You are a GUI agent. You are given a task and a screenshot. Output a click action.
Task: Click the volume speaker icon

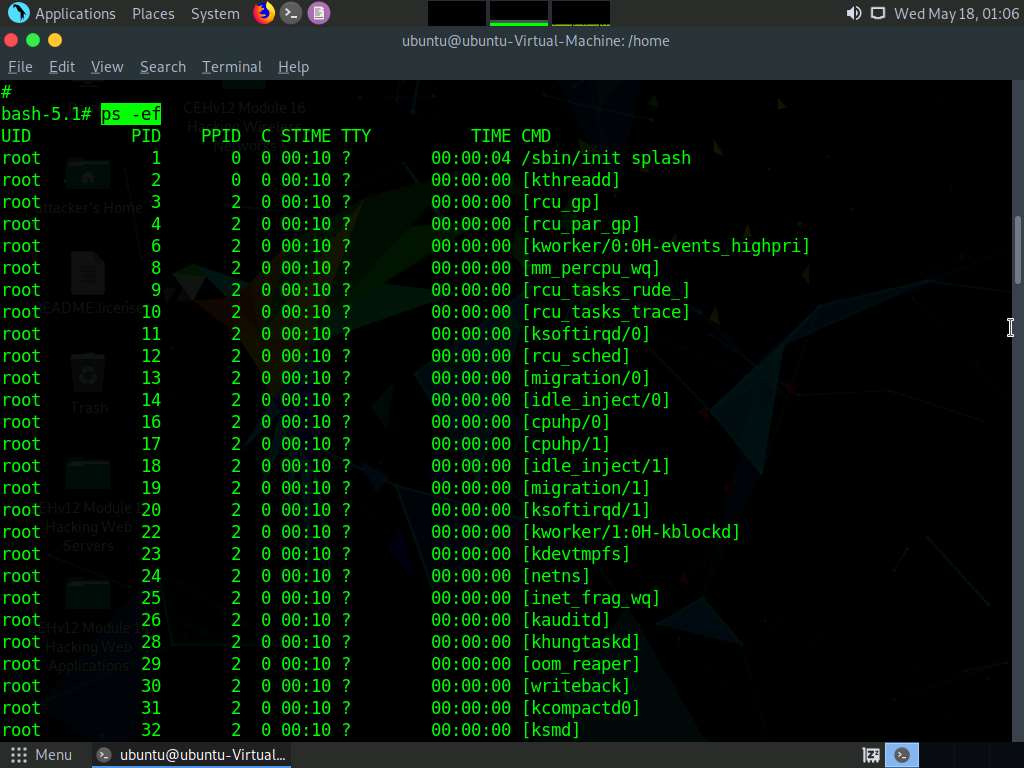853,13
